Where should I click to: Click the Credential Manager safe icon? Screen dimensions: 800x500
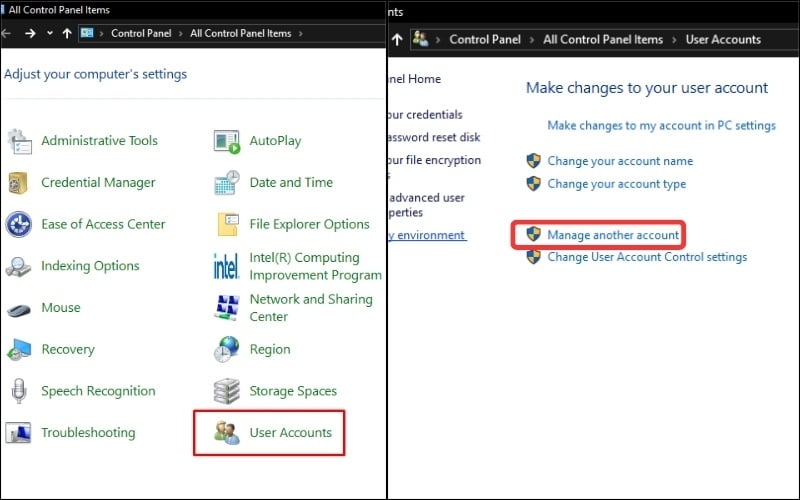(x=18, y=183)
